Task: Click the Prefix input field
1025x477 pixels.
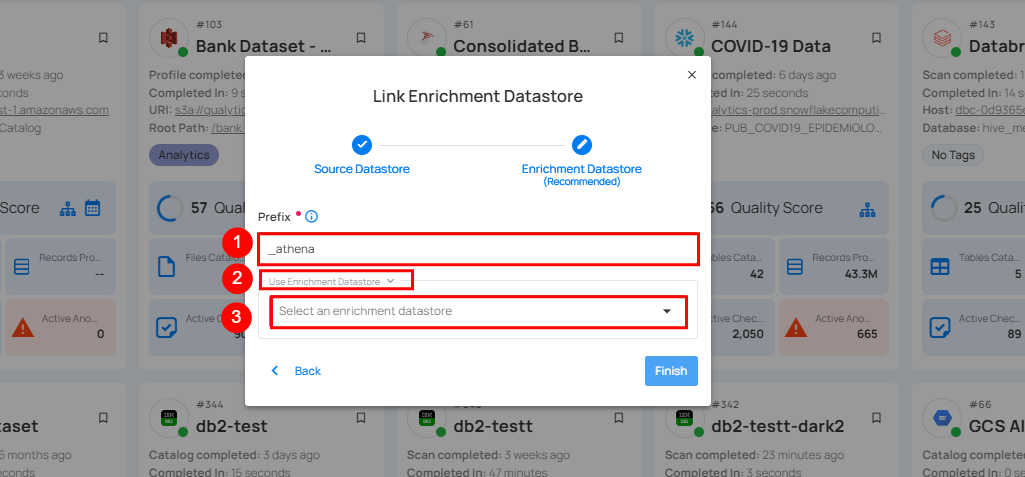Action: (477, 249)
